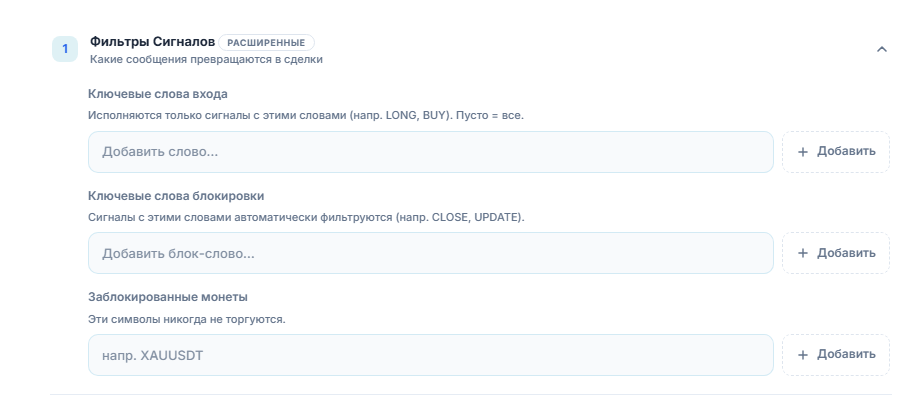
Task: Focus the Добавить слово... input field
Action: click(x=430, y=152)
